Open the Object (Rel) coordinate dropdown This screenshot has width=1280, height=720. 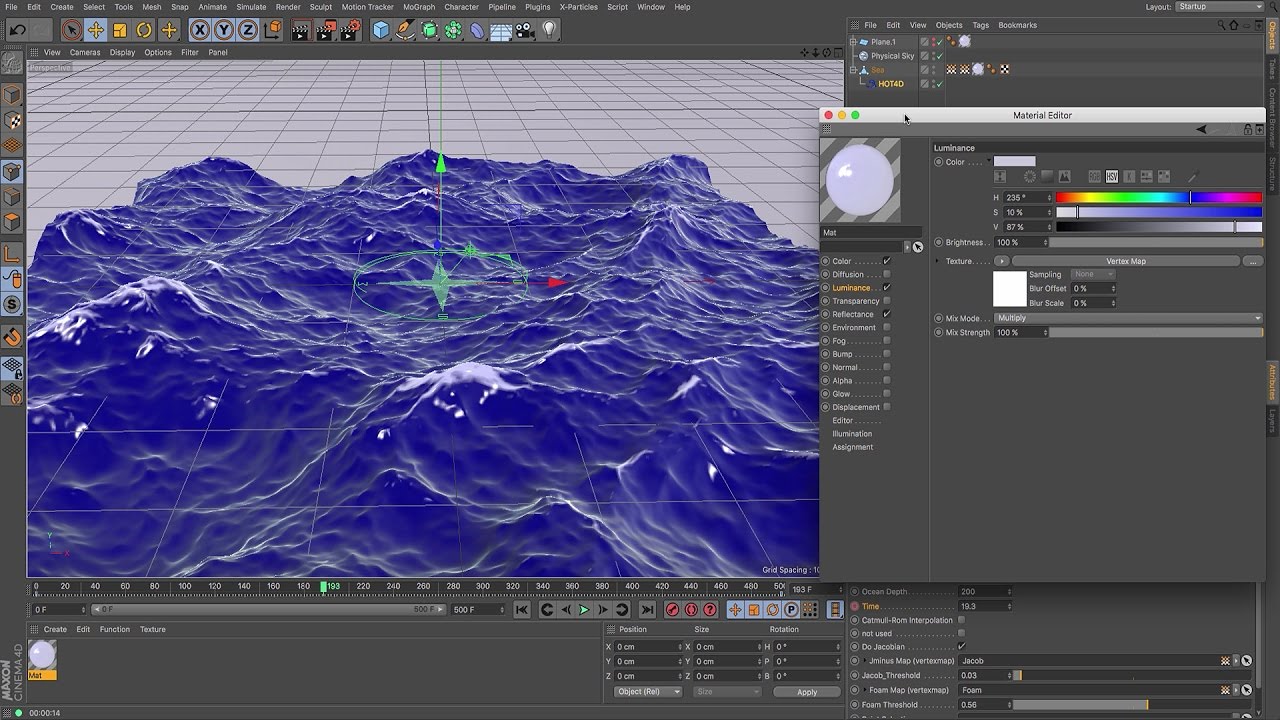click(x=648, y=692)
